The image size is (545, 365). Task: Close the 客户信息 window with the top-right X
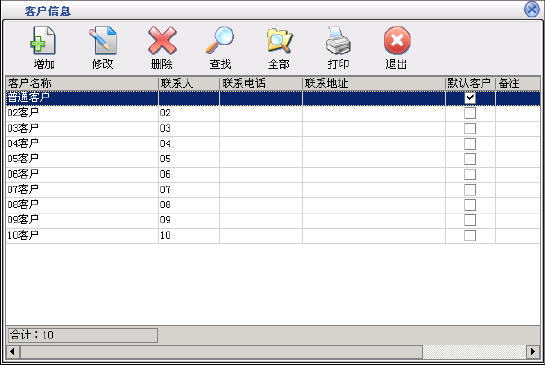click(532, 9)
